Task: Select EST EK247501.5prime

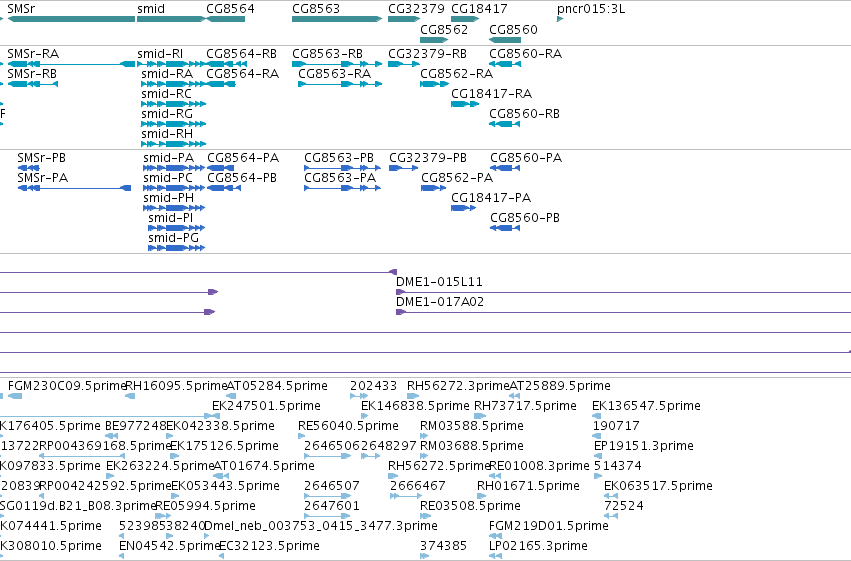Action: (x=266, y=406)
